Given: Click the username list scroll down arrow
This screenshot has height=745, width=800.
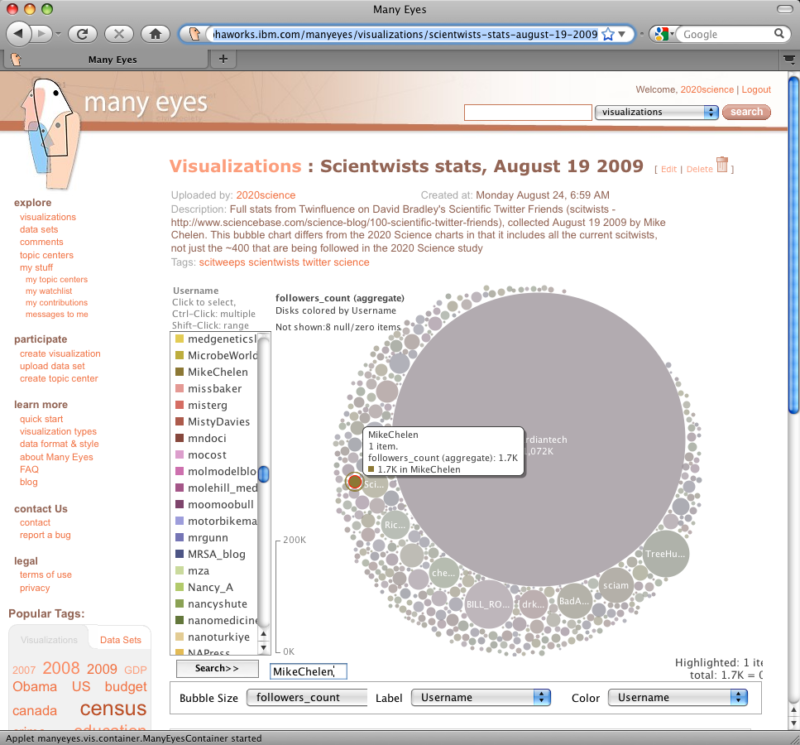Looking at the screenshot, I should [x=263, y=648].
